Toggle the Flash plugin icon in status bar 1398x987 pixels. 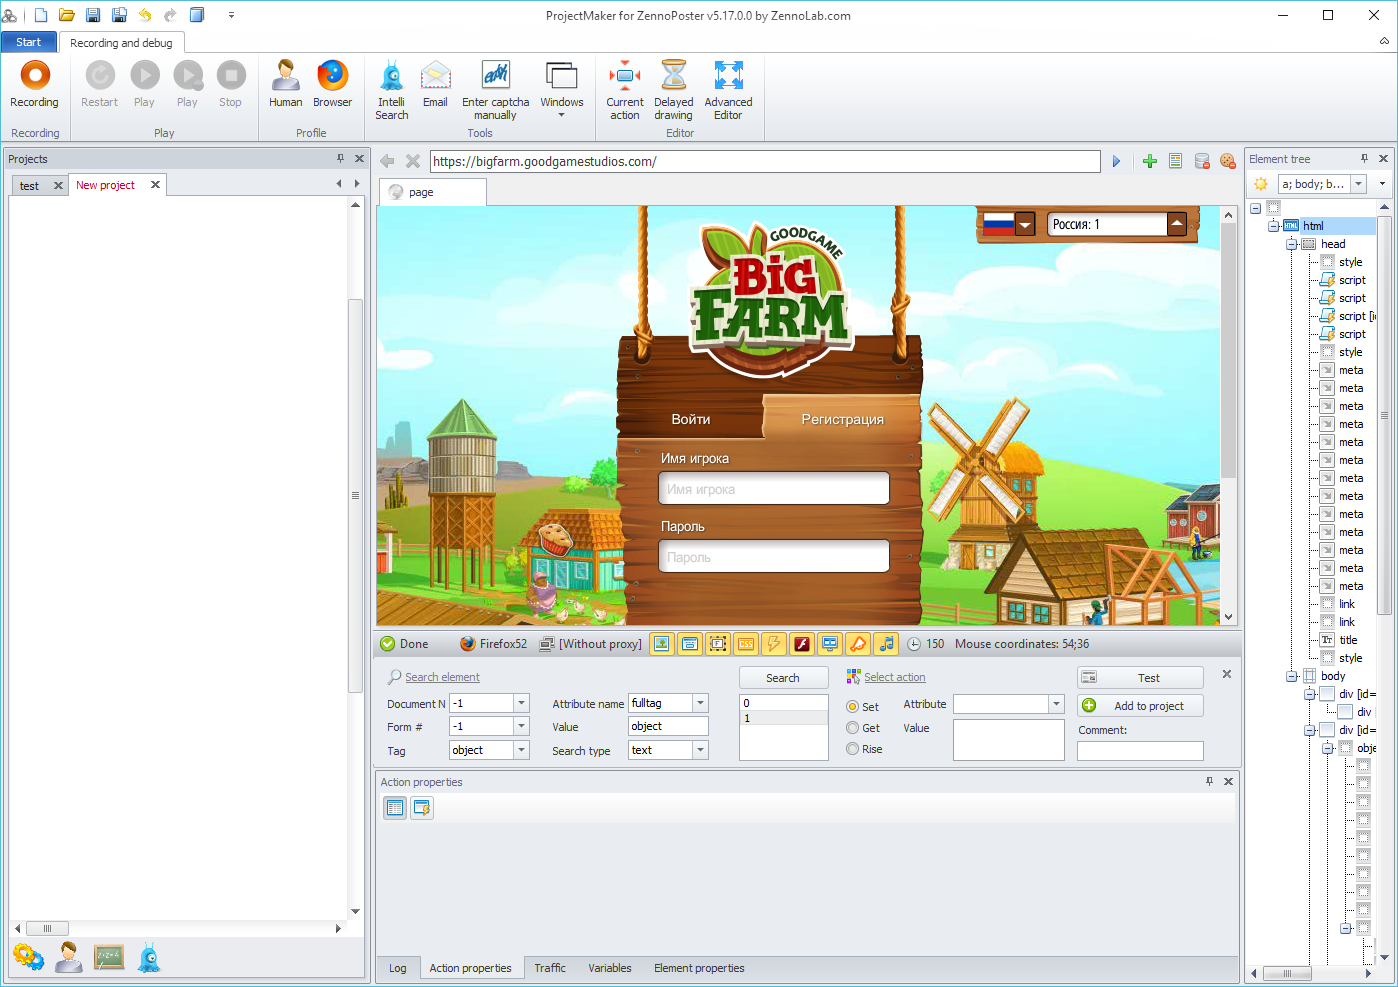801,644
